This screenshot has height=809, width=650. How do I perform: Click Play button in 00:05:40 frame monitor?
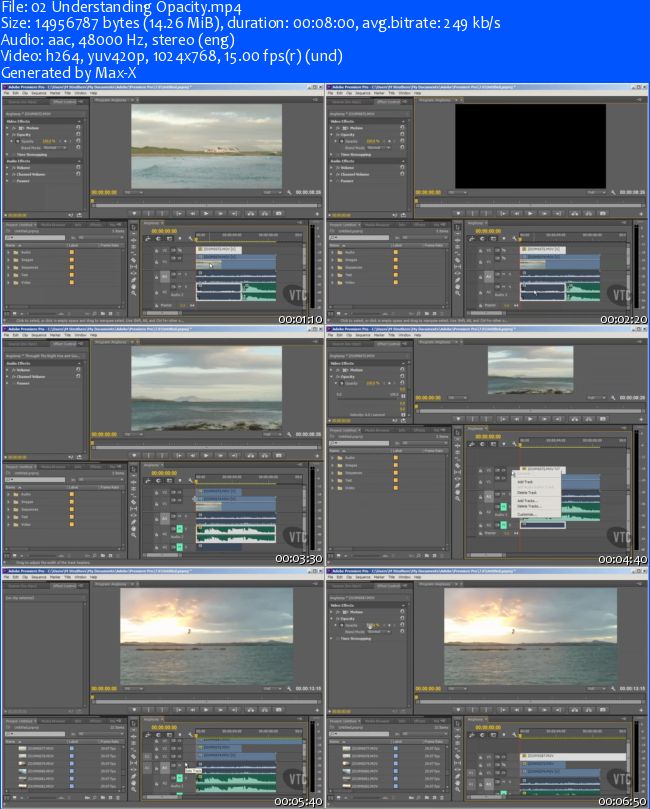click(206, 709)
